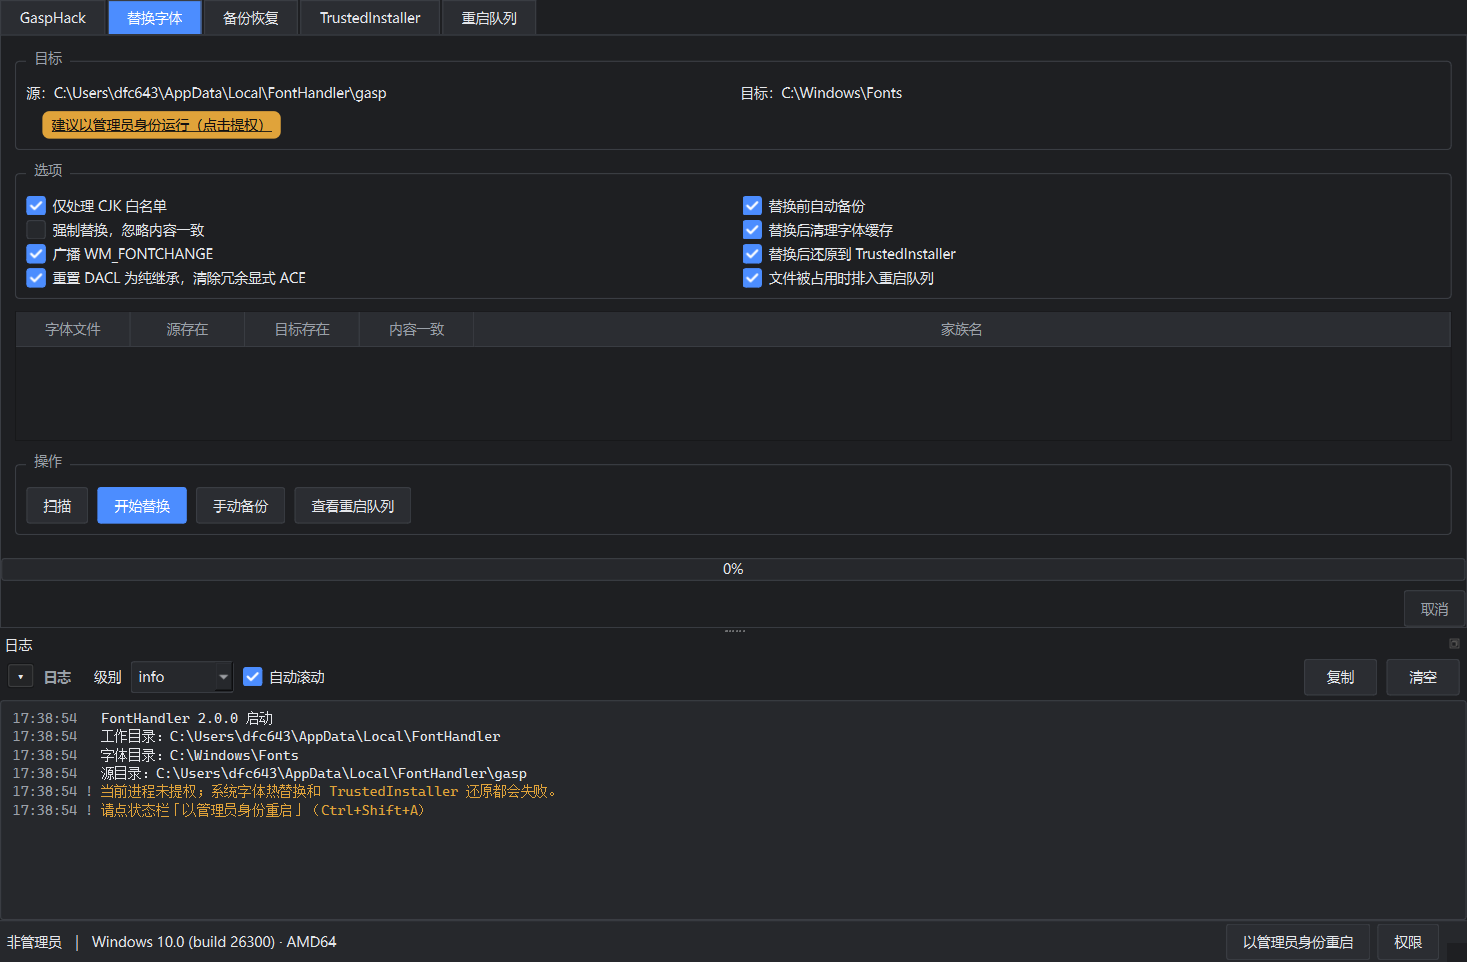
Task: Open the small arrow menu beside 日志
Action: coord(20,677)
